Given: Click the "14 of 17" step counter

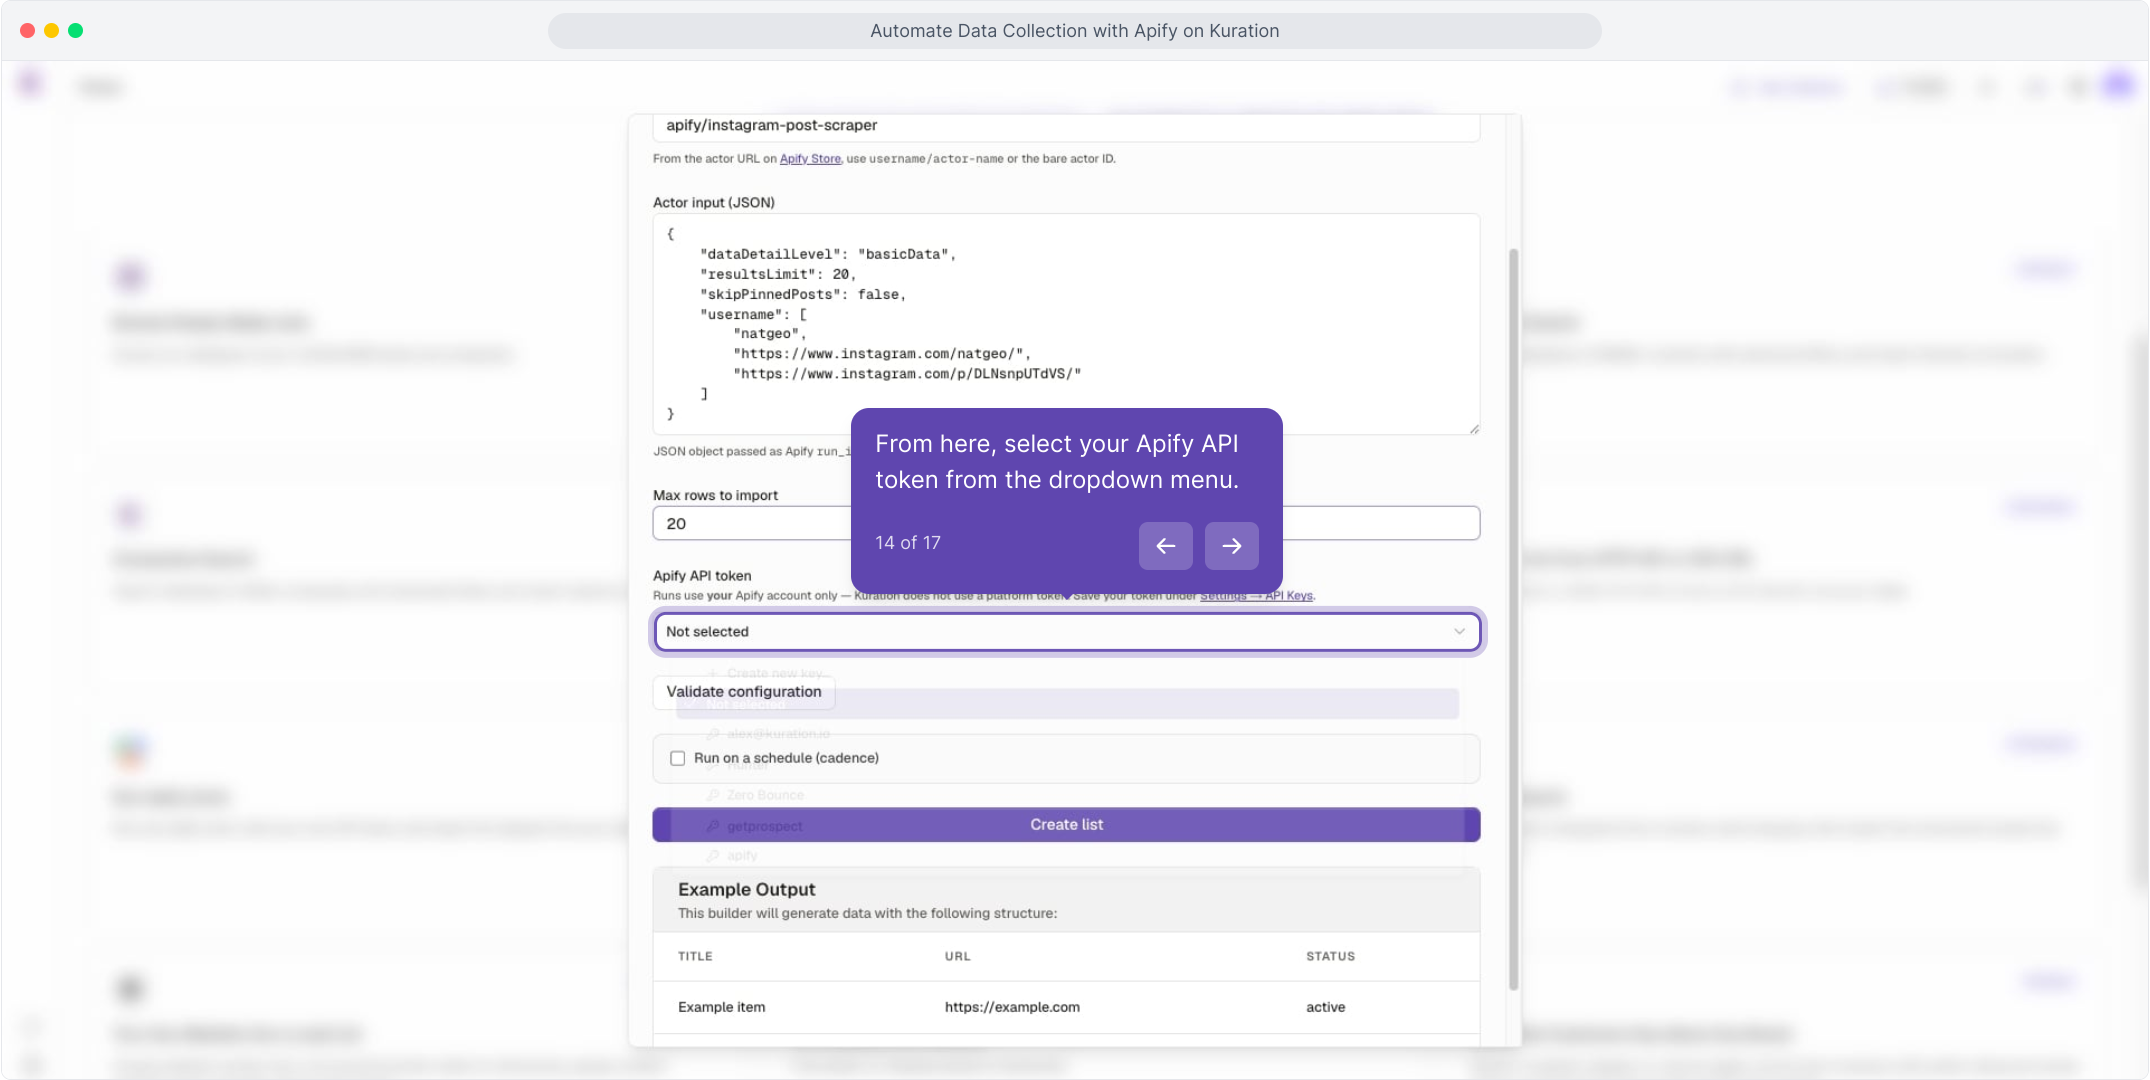Looking at the screenshot, I should coord(907,543).
